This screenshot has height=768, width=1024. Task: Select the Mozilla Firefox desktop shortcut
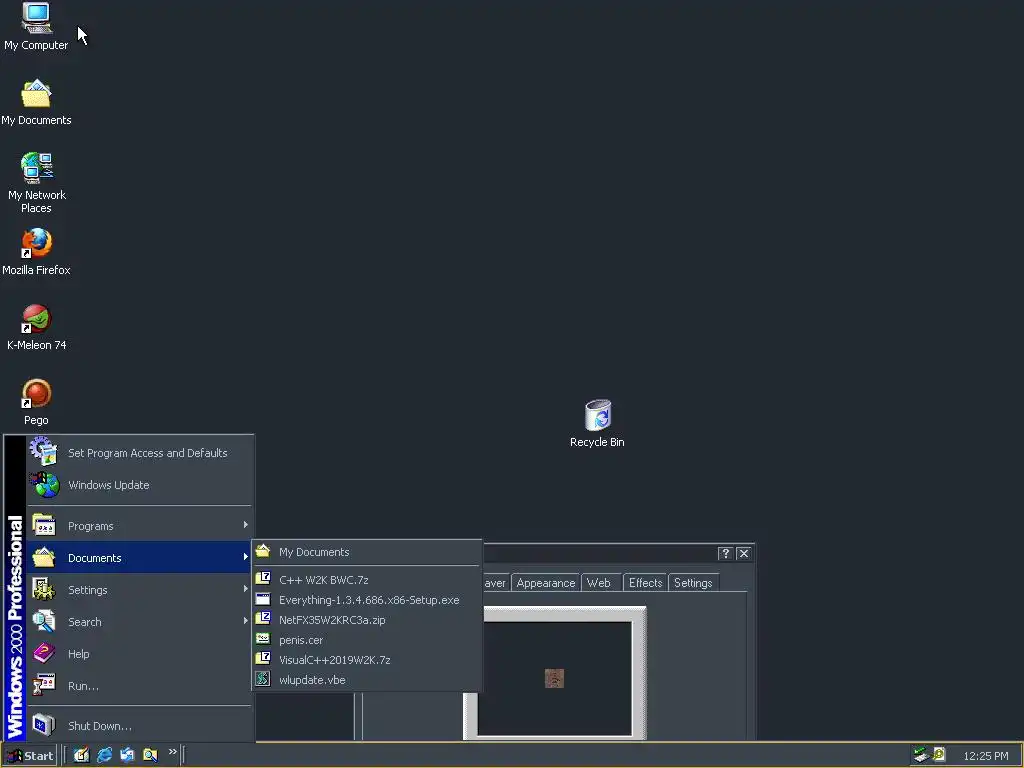click(37, 251)
